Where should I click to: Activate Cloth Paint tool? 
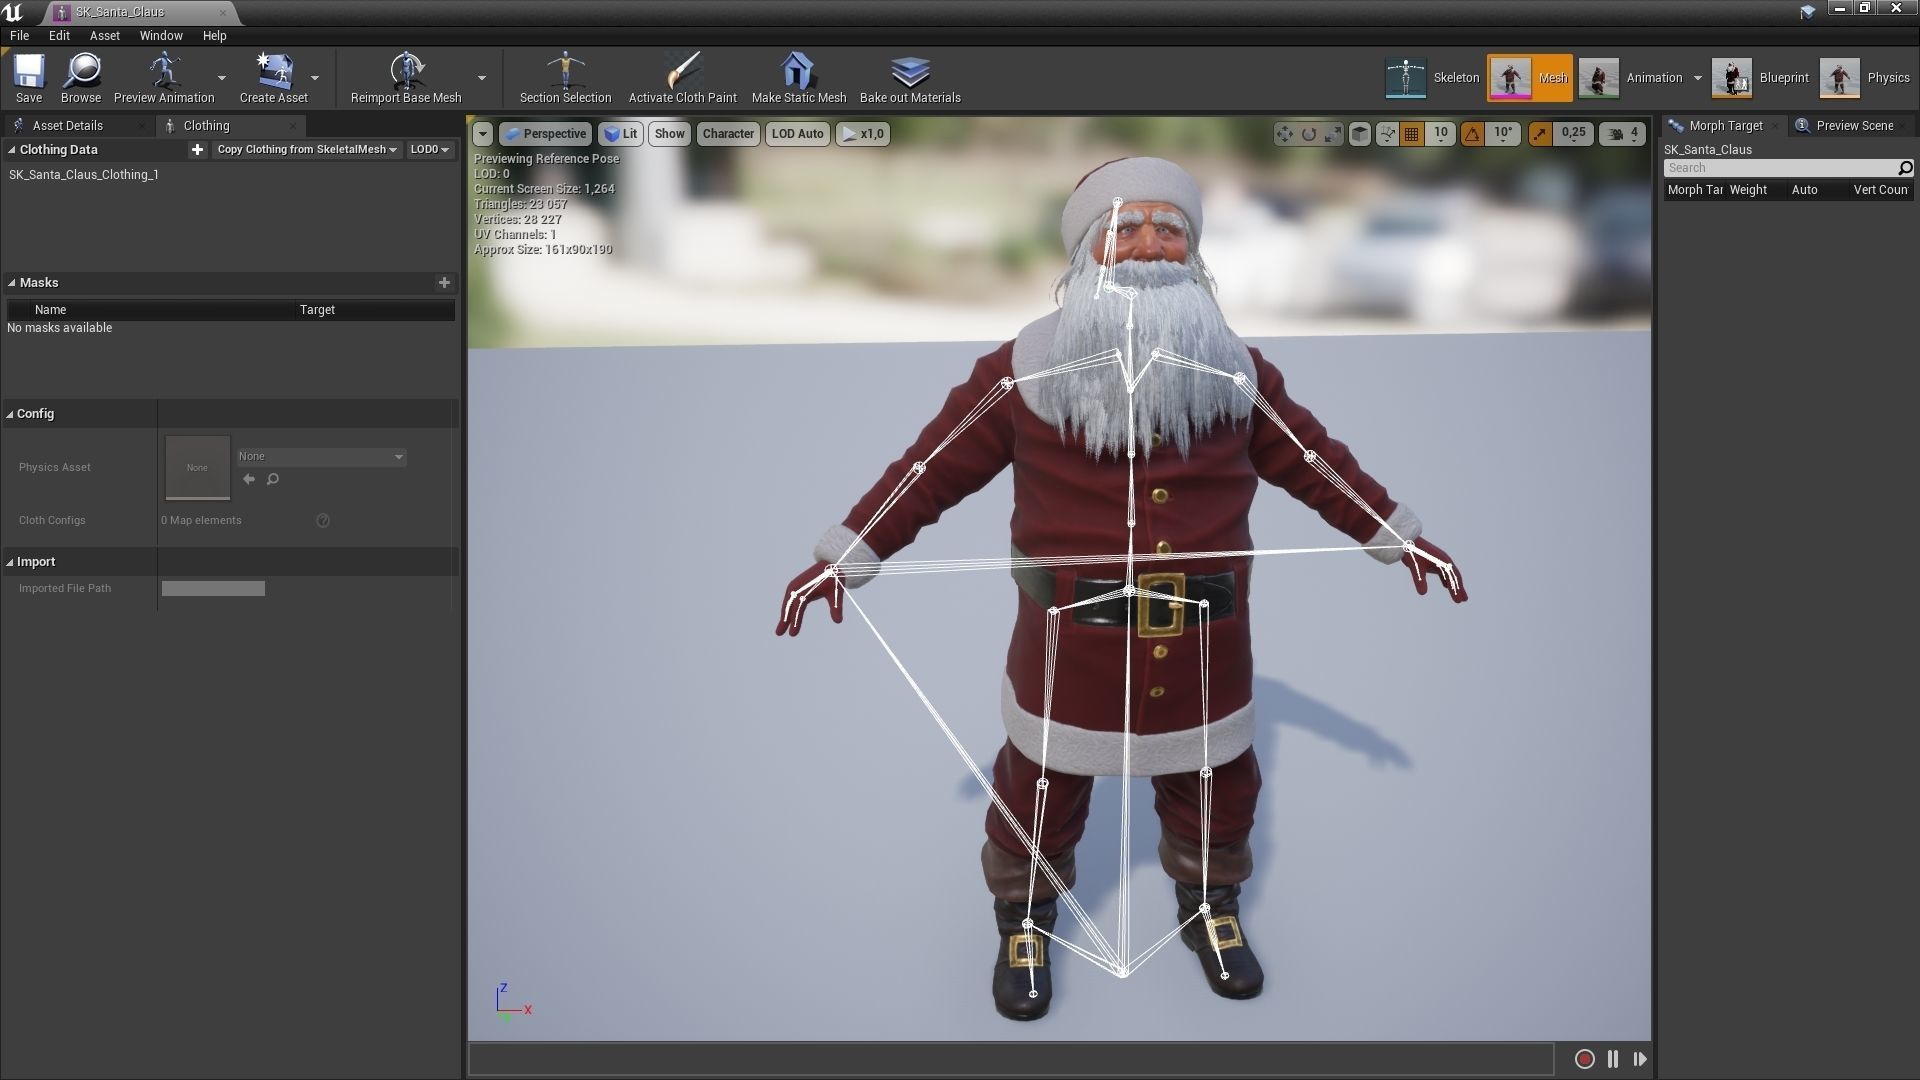(x=682, y=78)
